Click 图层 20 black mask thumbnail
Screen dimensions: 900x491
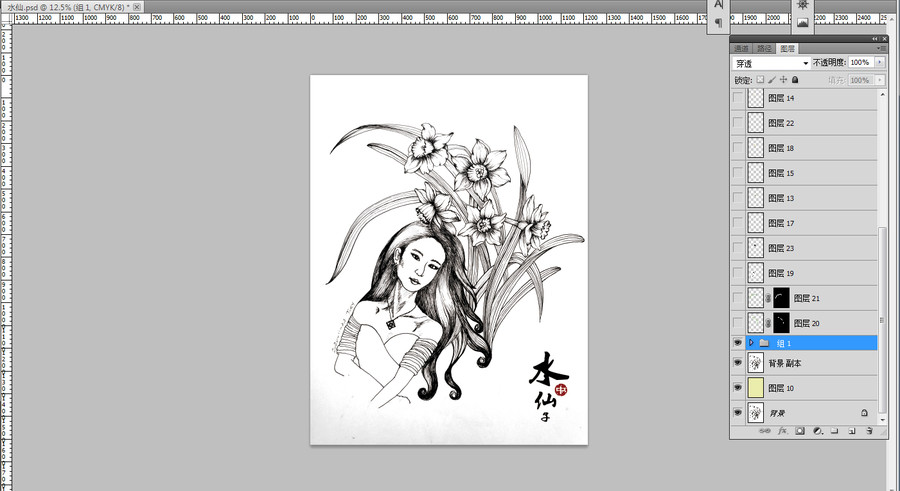coord(781,323)
